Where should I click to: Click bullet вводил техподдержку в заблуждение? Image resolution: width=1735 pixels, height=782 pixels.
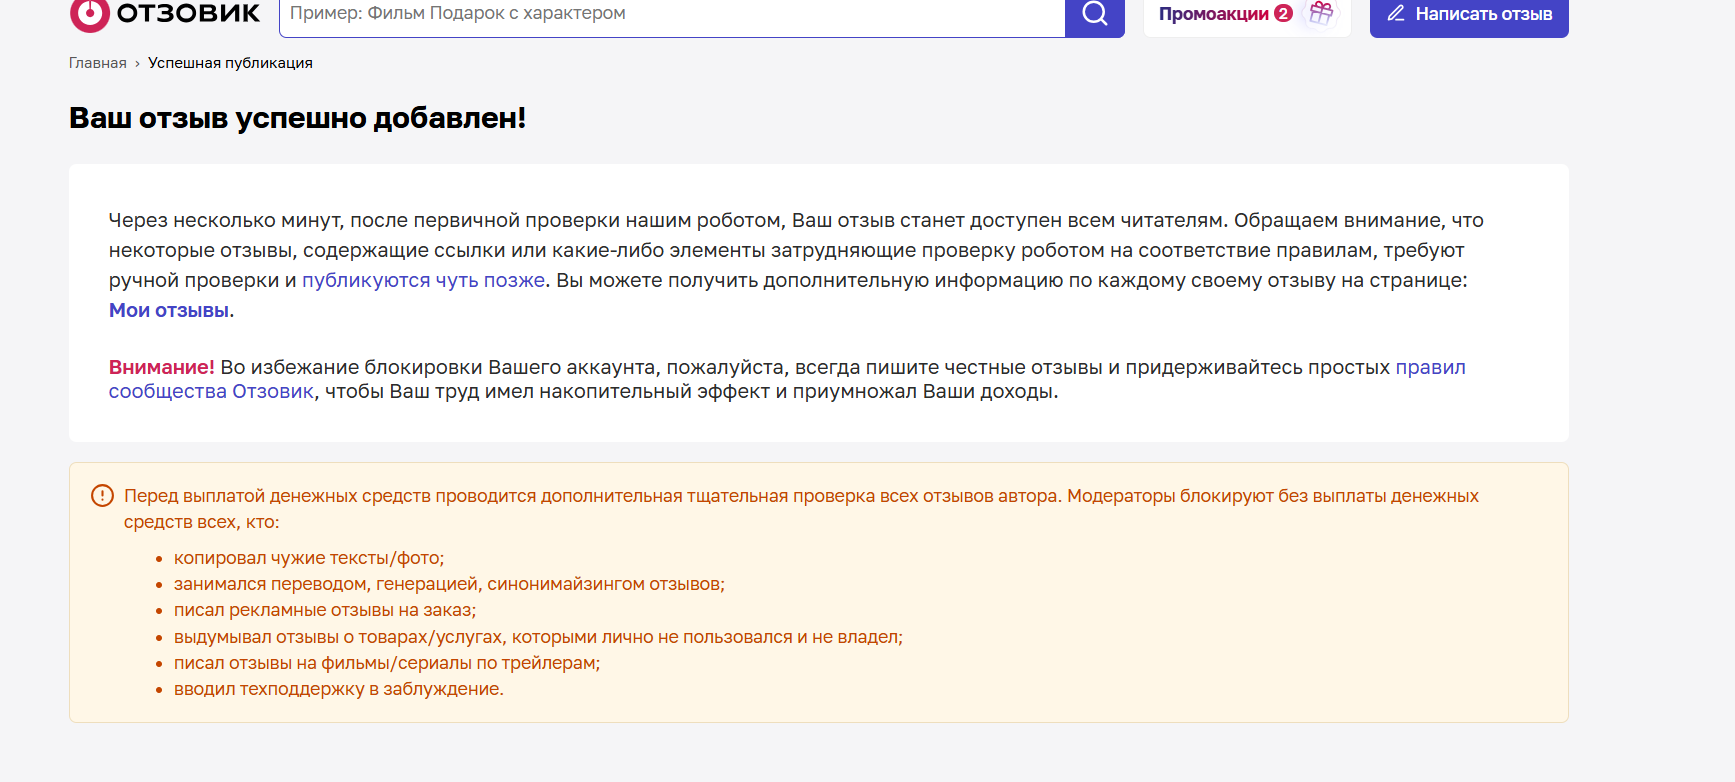pos(339,689)
